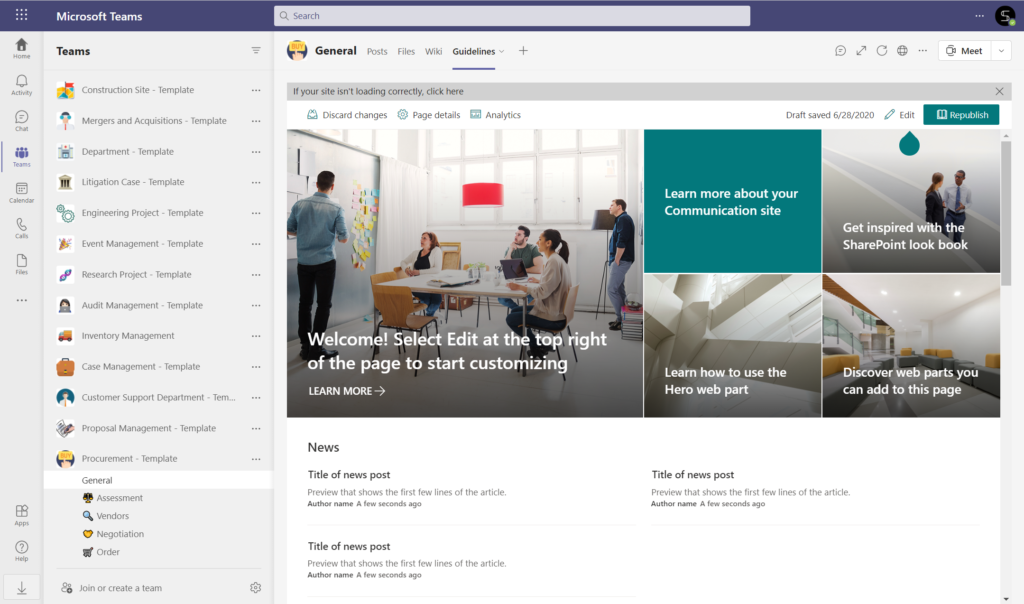Open the Chat section

tap(22, 121)
